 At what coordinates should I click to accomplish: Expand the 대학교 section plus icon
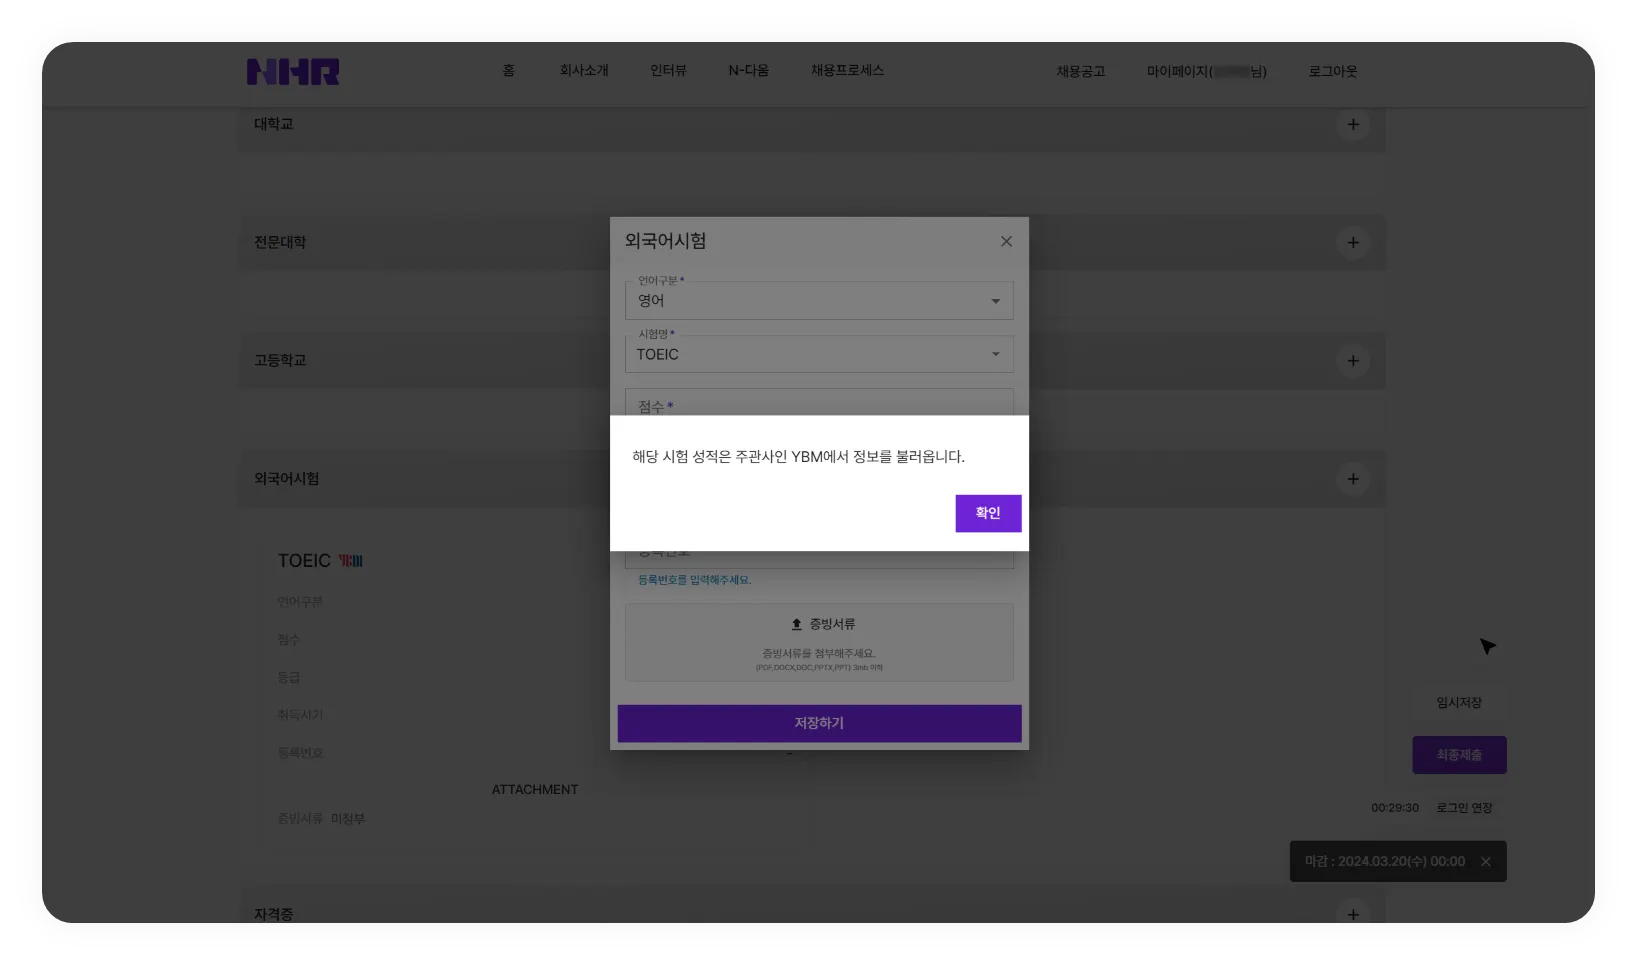pos(1353,125)
